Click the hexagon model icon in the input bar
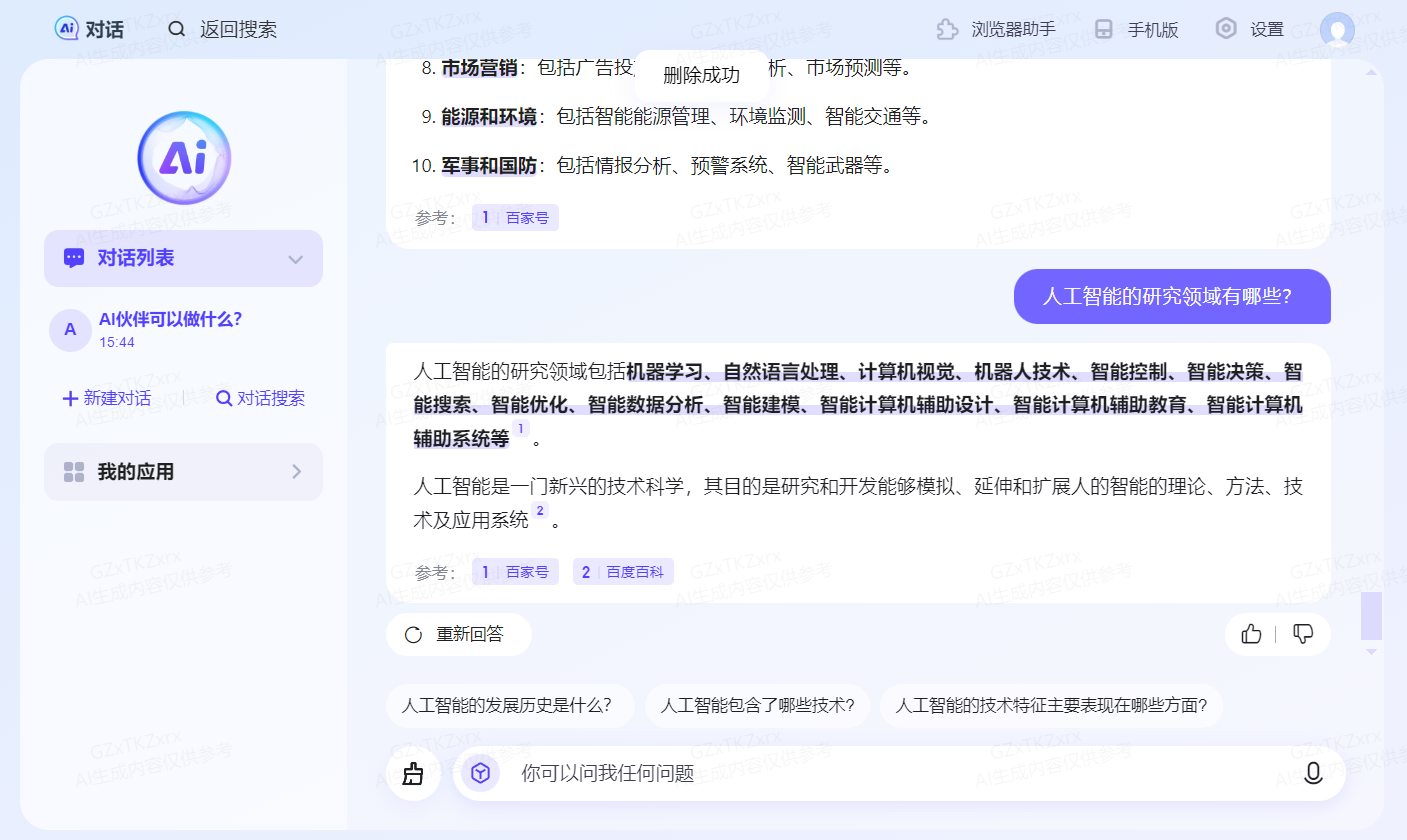This screenshot has height=840, width=1407. [479, 773]
